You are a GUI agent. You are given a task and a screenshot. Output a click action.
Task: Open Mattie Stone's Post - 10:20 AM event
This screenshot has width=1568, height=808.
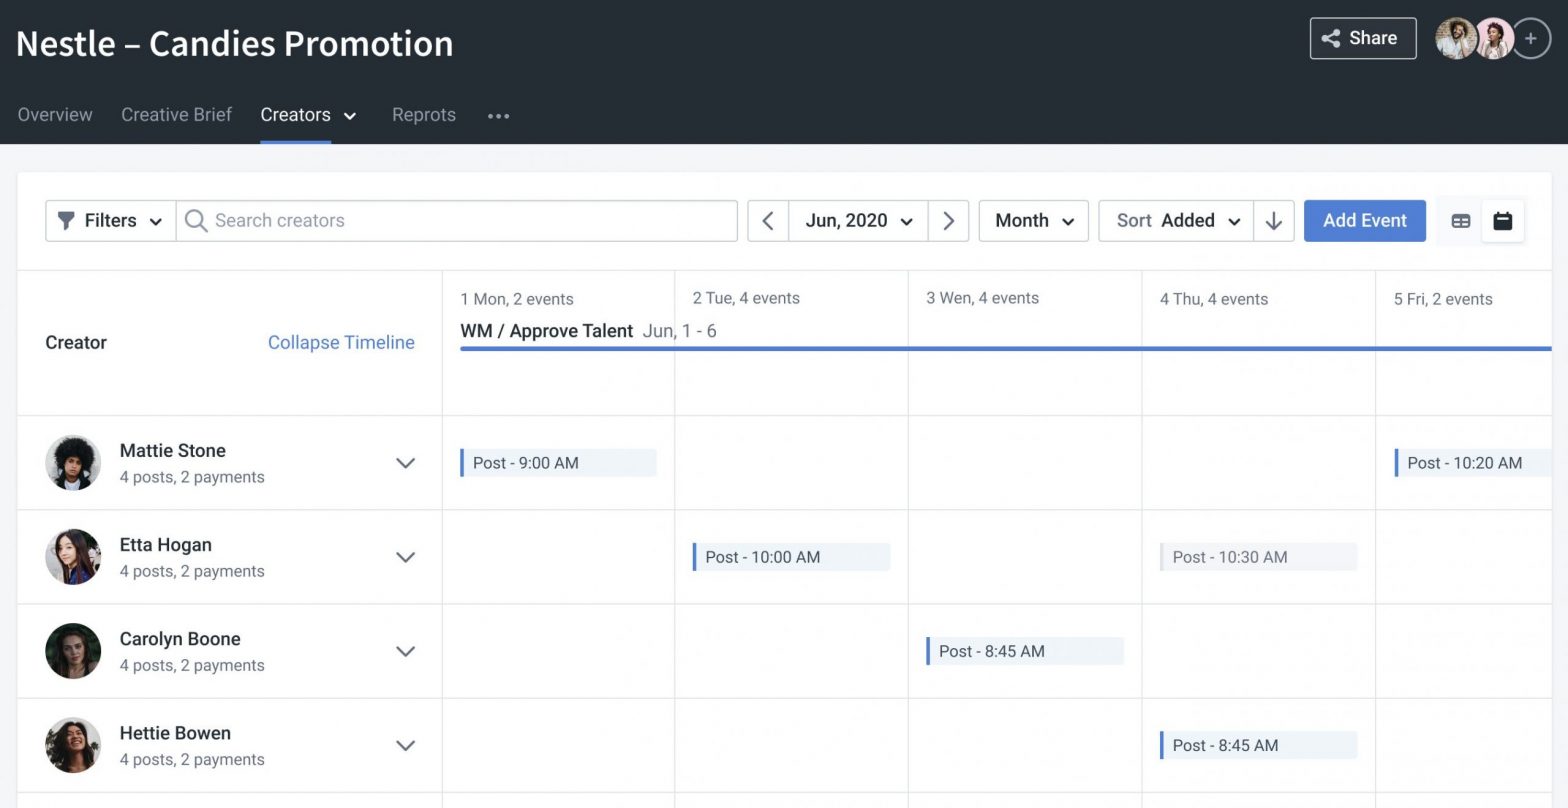point(1473,463)
